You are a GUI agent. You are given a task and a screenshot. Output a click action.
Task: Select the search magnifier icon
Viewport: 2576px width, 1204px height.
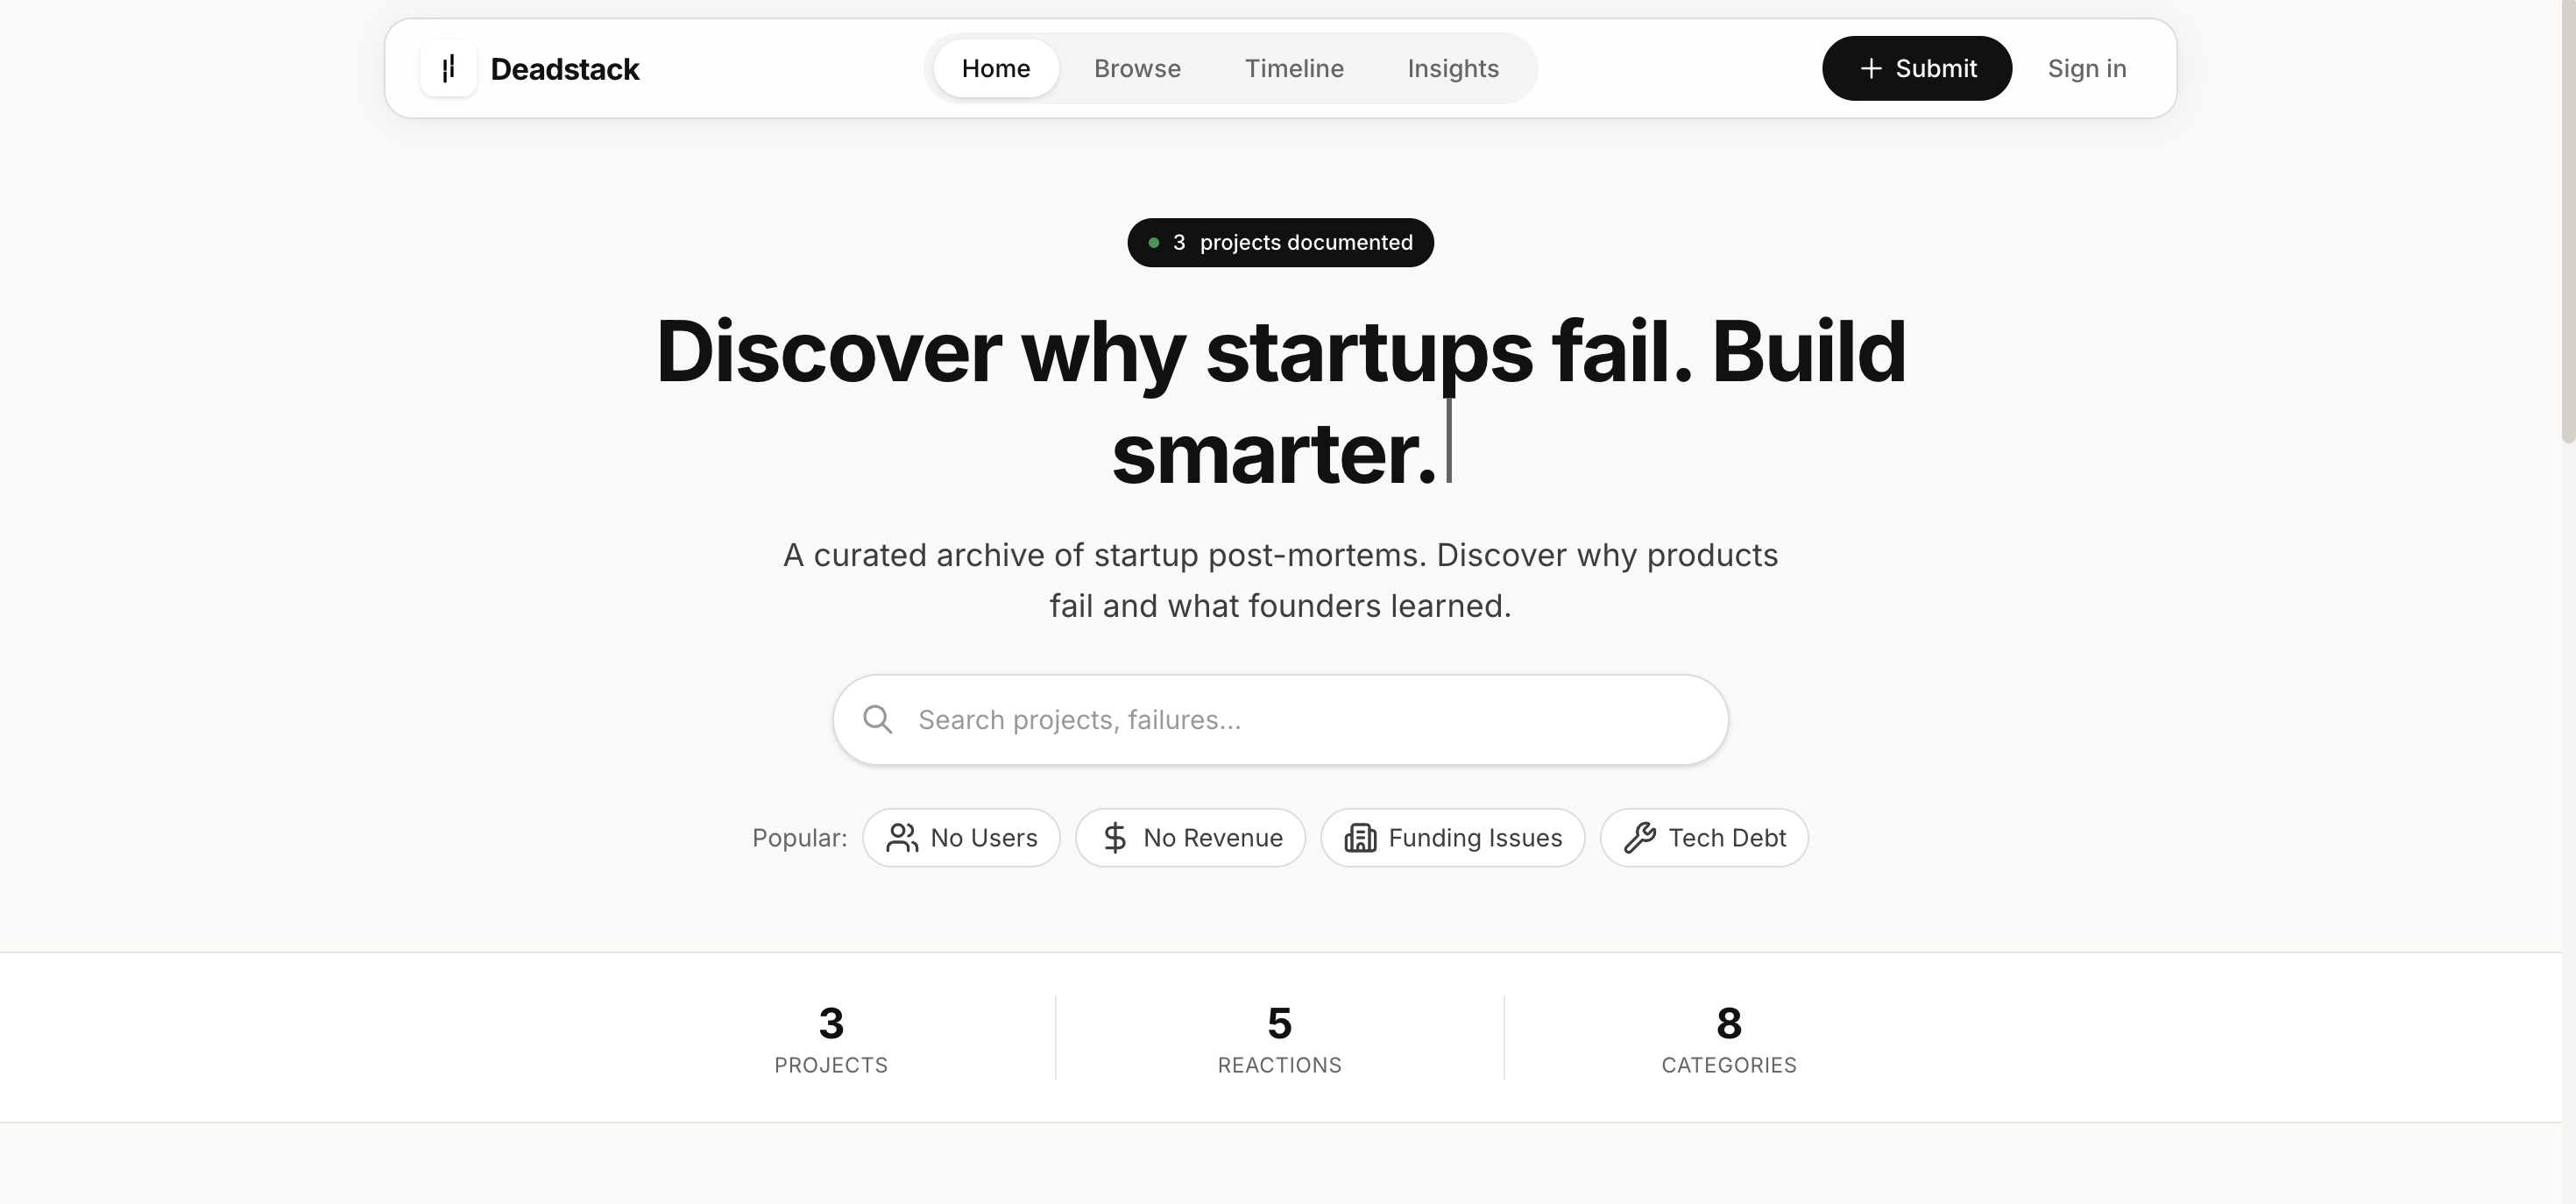point(878,719)
